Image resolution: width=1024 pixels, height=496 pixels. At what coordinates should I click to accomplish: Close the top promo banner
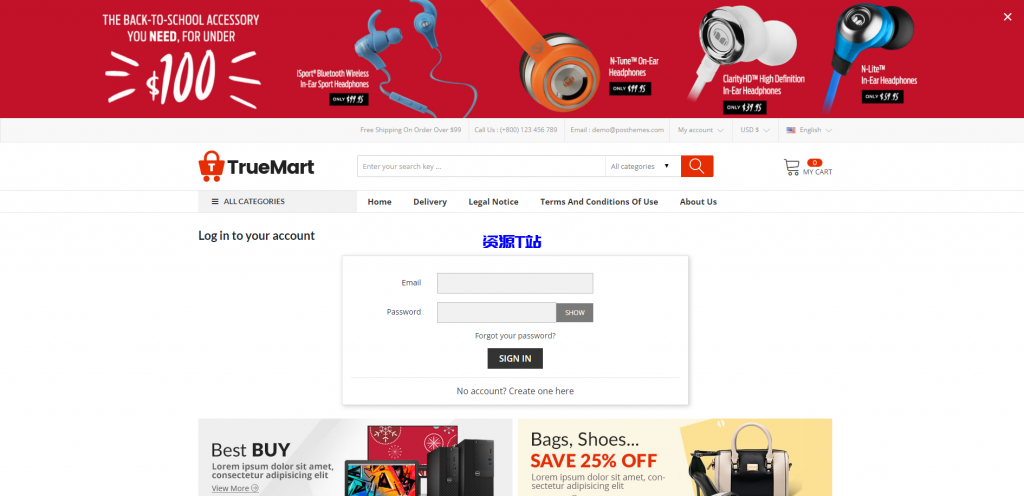coord(1007,17)
